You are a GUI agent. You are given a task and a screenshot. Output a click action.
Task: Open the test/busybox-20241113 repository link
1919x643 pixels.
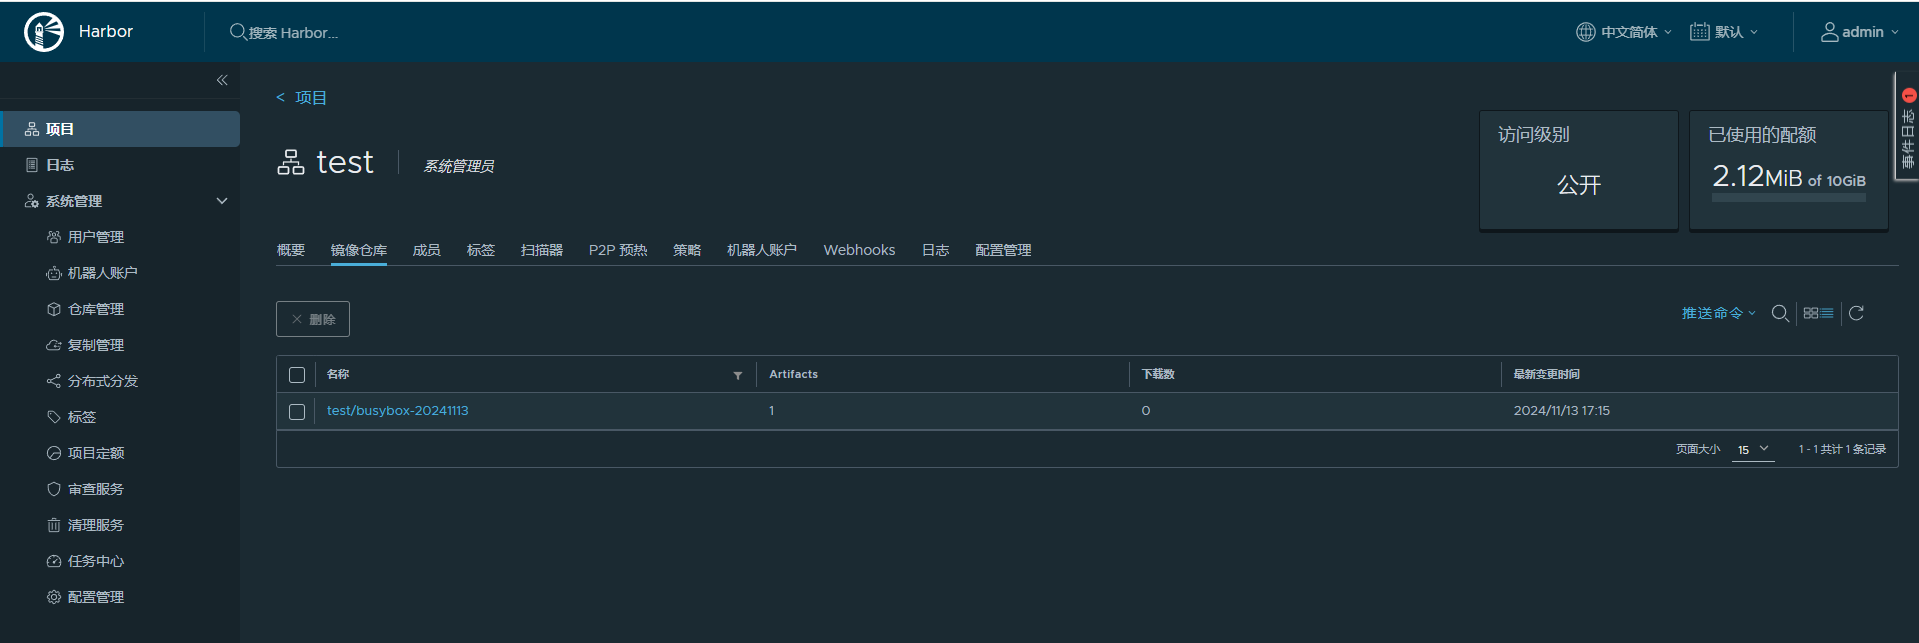coord(398,411)
